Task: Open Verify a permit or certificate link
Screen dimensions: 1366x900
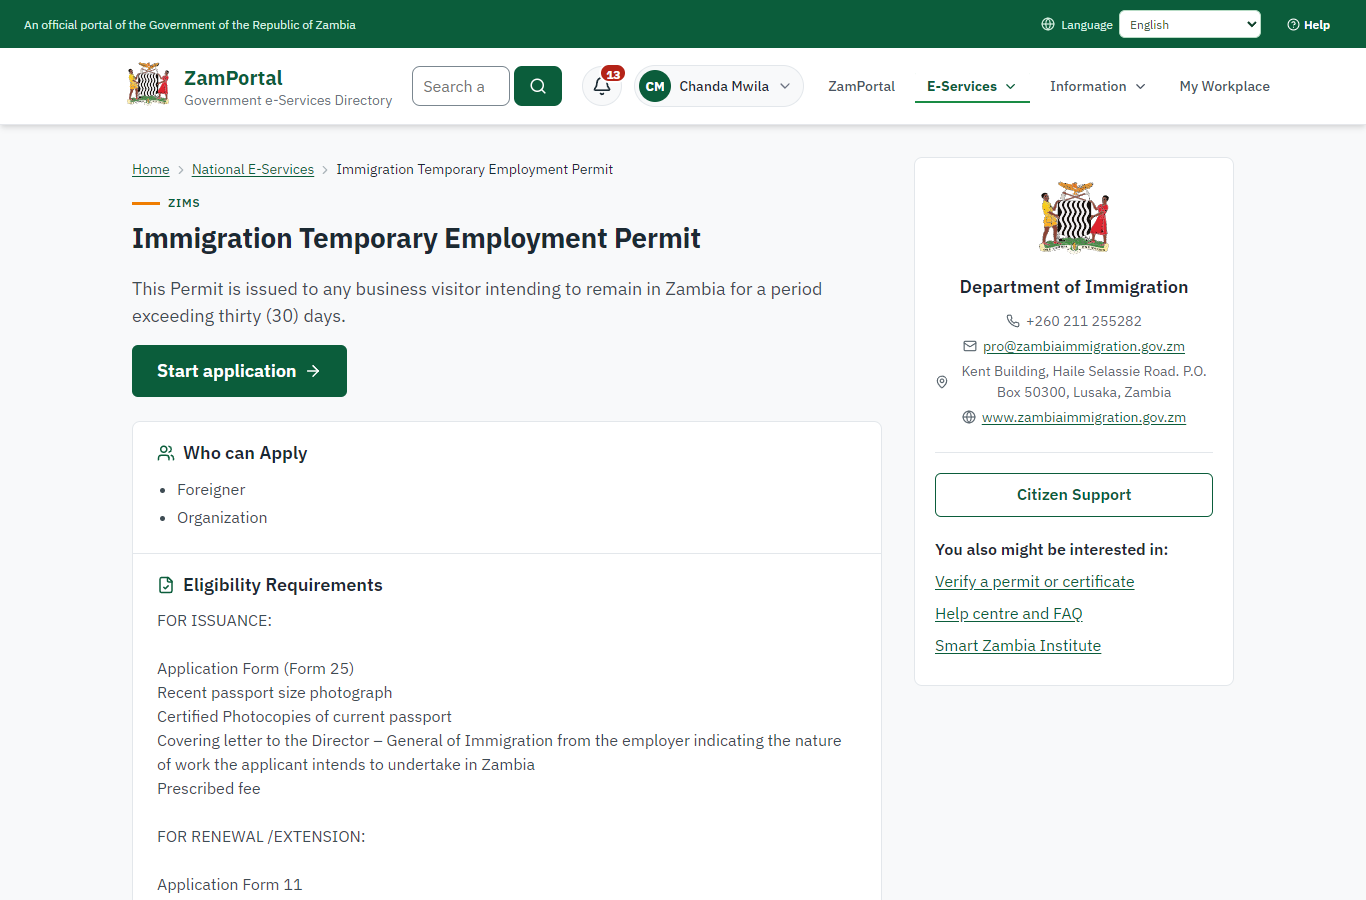Action: (x=1035, y=582)
